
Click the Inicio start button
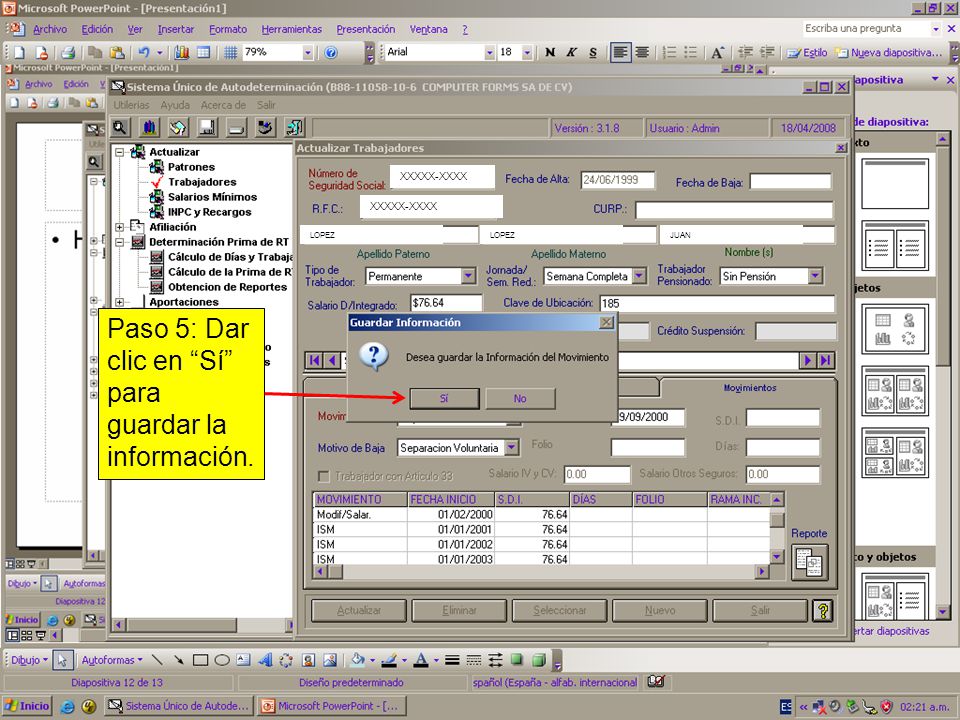coord(27,706)
